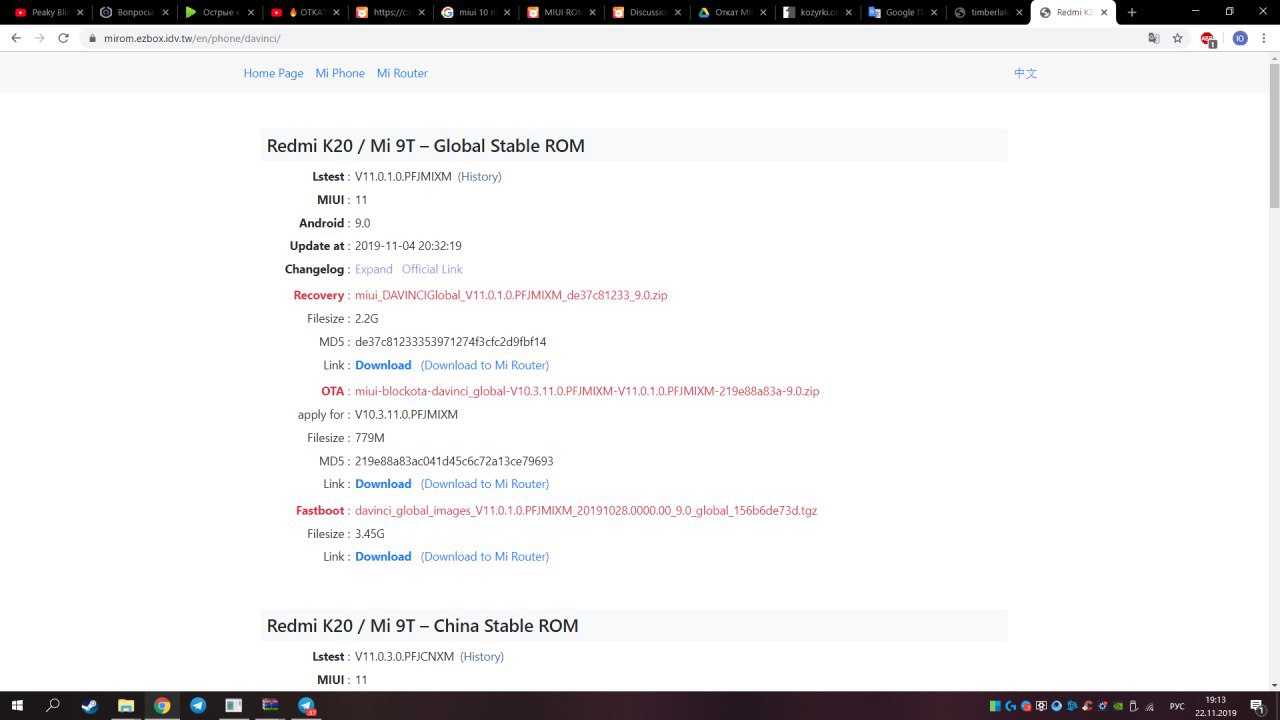Screen dimensions: 1280x720
Task: Switch to the Google Translate tab
Action: tap(902, 12)
